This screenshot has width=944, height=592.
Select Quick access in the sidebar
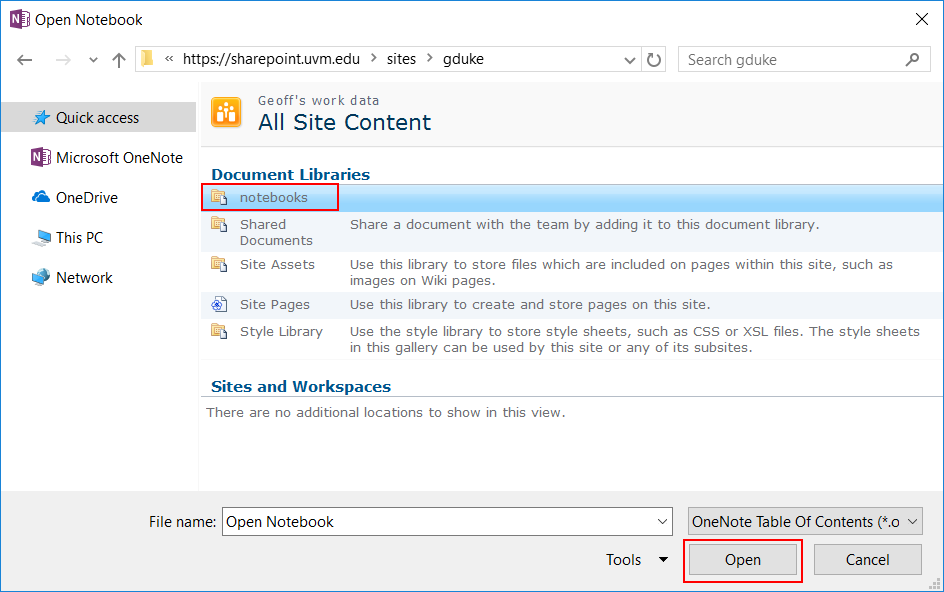97,118
